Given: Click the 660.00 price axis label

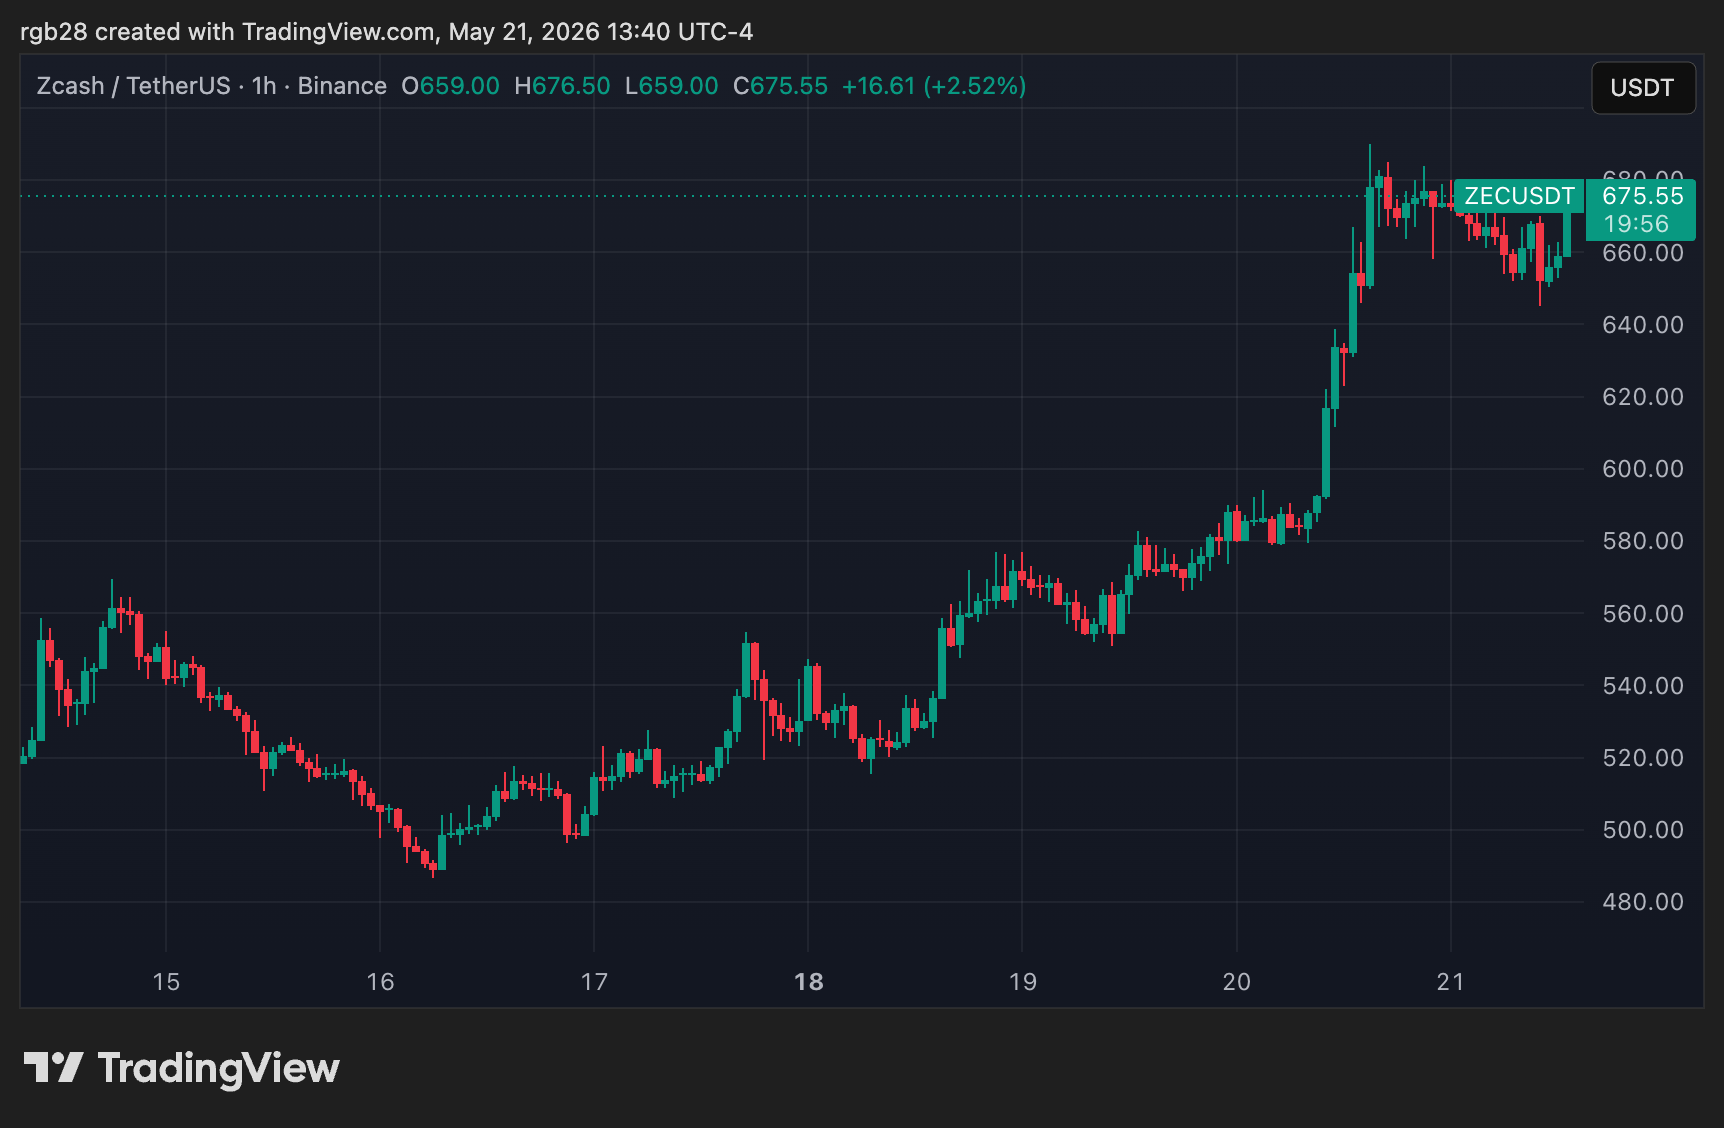Looking at the screenshot, I should (1642, 253).
